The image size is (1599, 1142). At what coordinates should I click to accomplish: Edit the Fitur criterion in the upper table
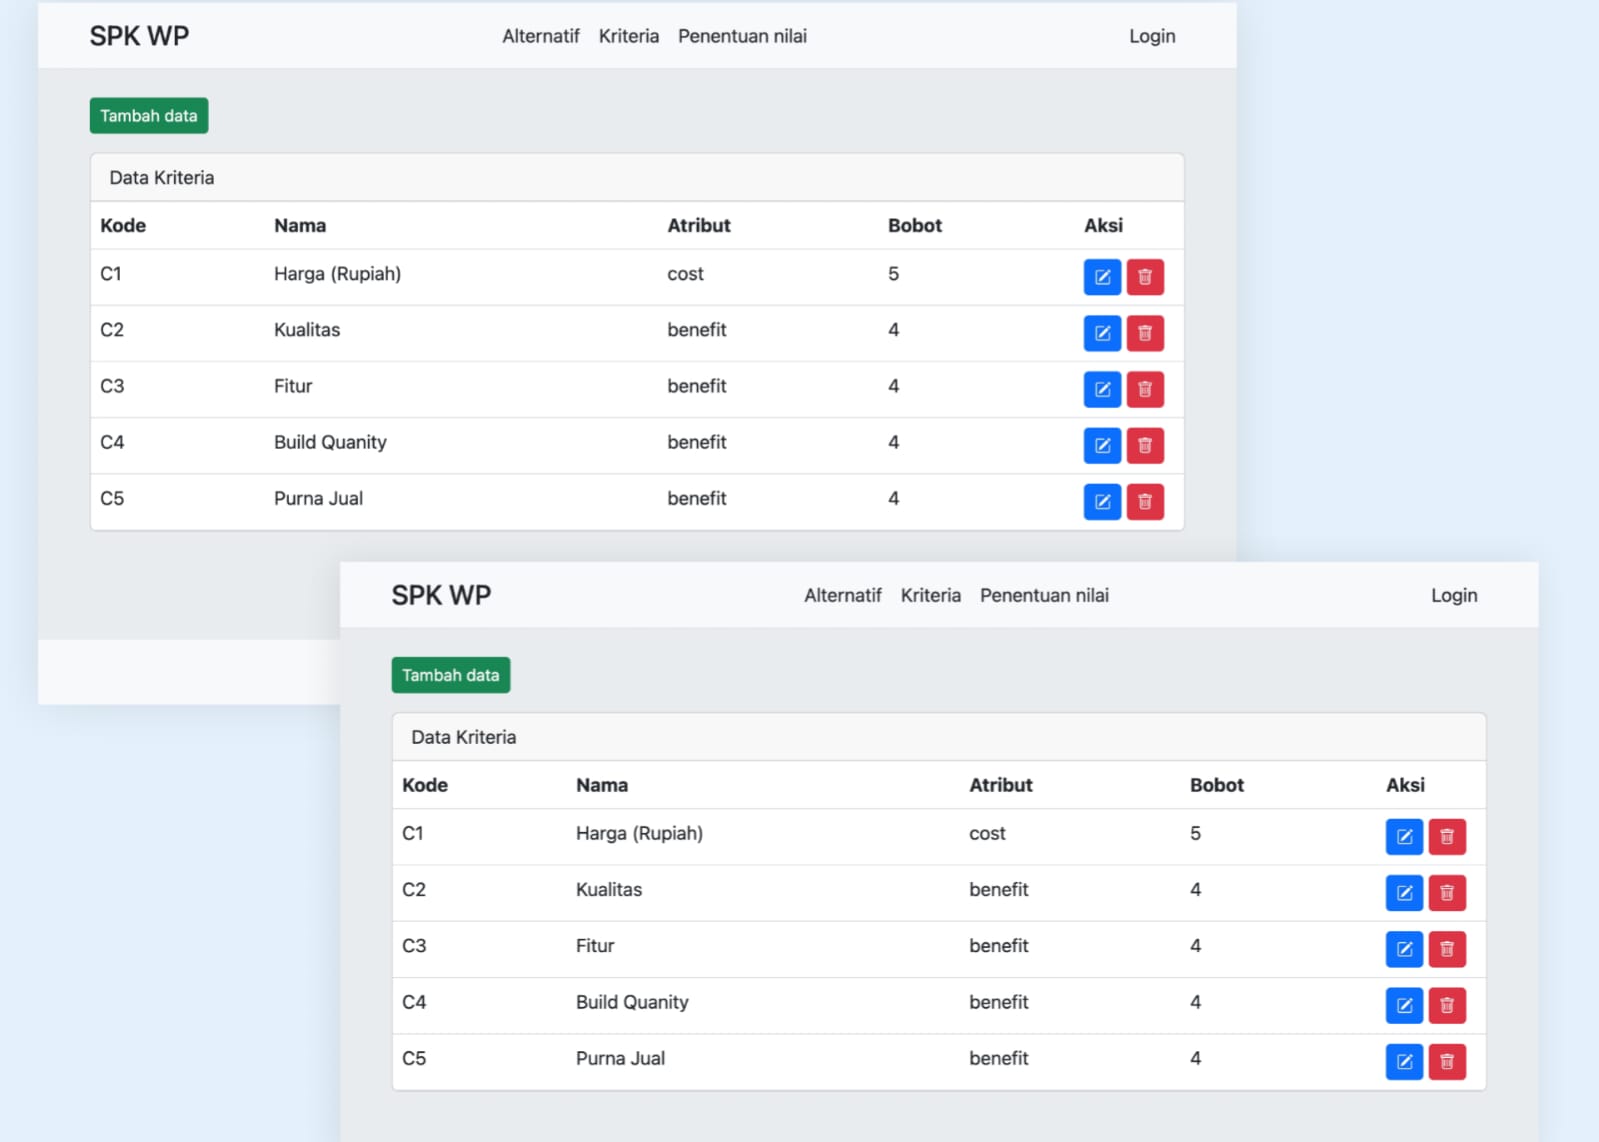click(x=1101, y=389)
